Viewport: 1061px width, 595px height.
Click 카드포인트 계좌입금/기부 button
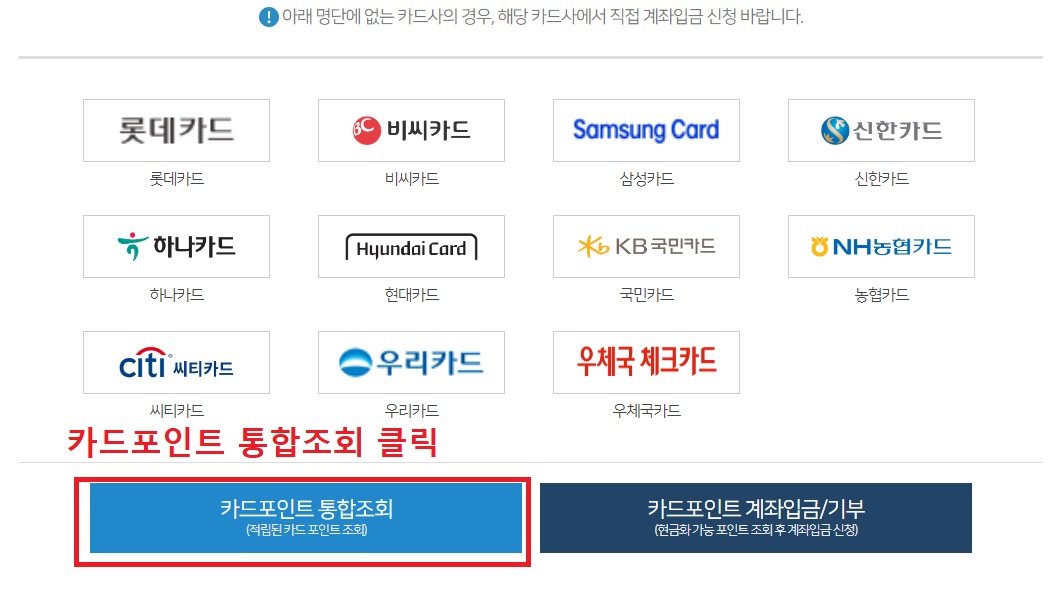756,518
